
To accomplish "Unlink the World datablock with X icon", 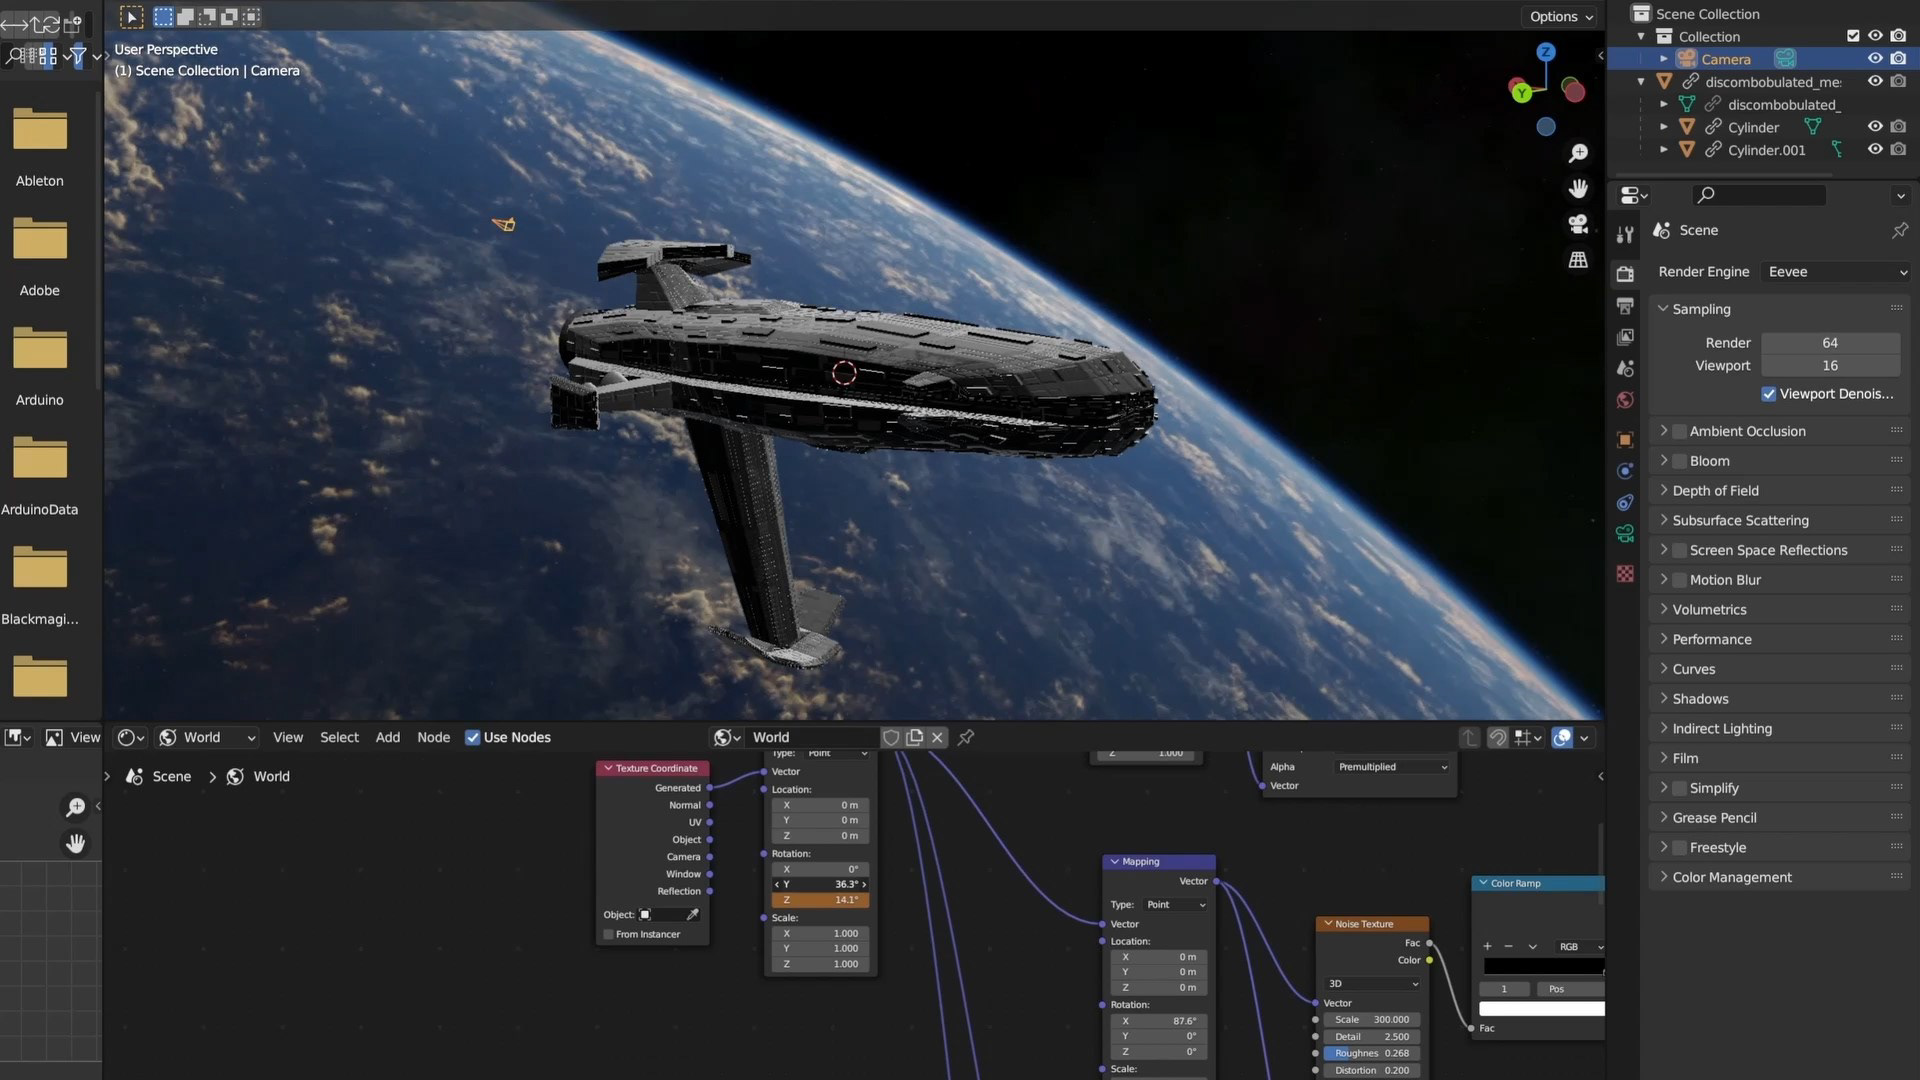I will (937, 737).
